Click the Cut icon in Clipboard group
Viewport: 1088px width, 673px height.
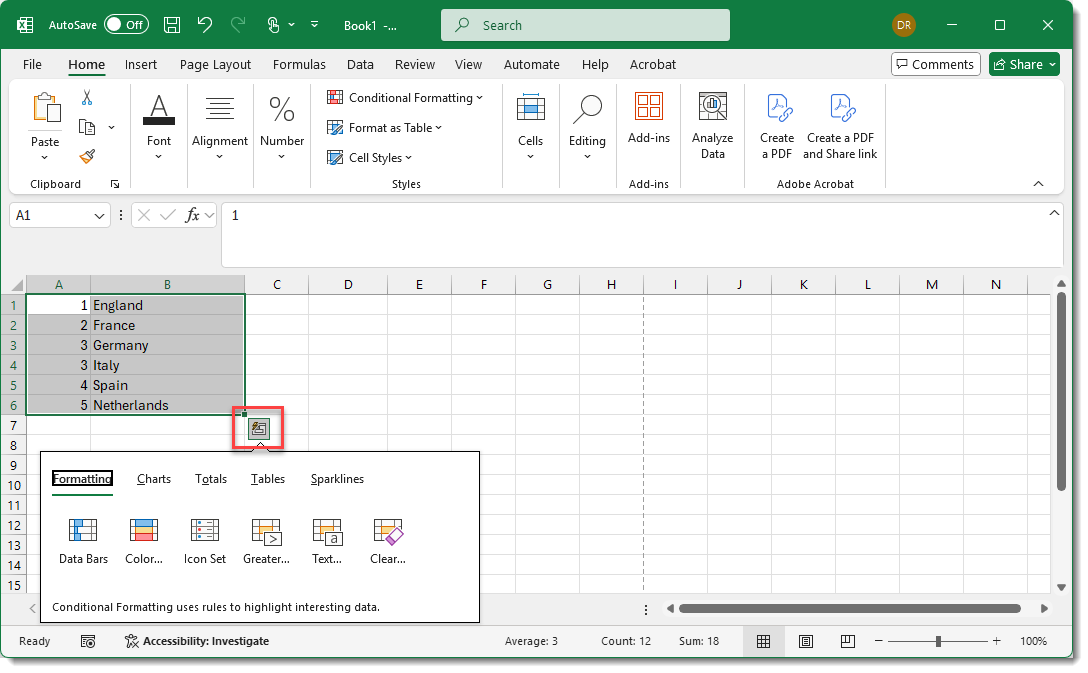click(x=87, y=98)
